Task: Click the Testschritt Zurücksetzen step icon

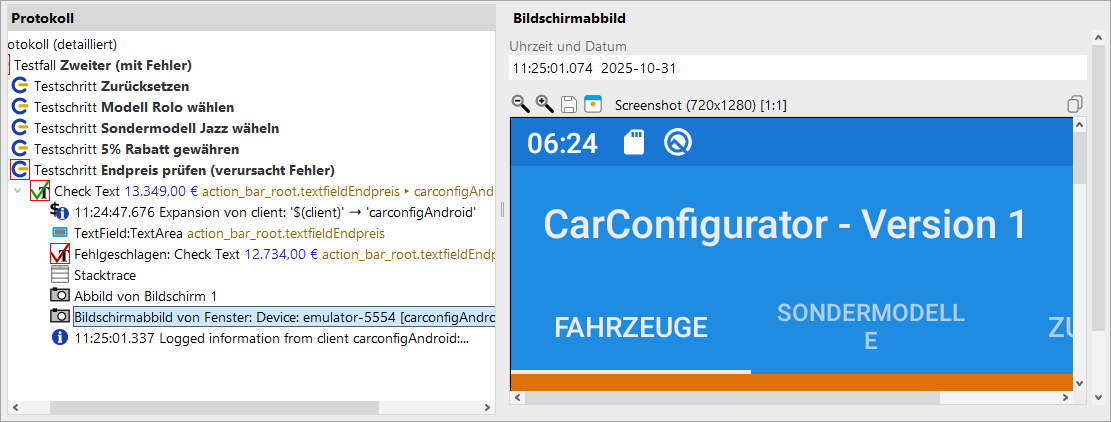Action: (20, 86)
